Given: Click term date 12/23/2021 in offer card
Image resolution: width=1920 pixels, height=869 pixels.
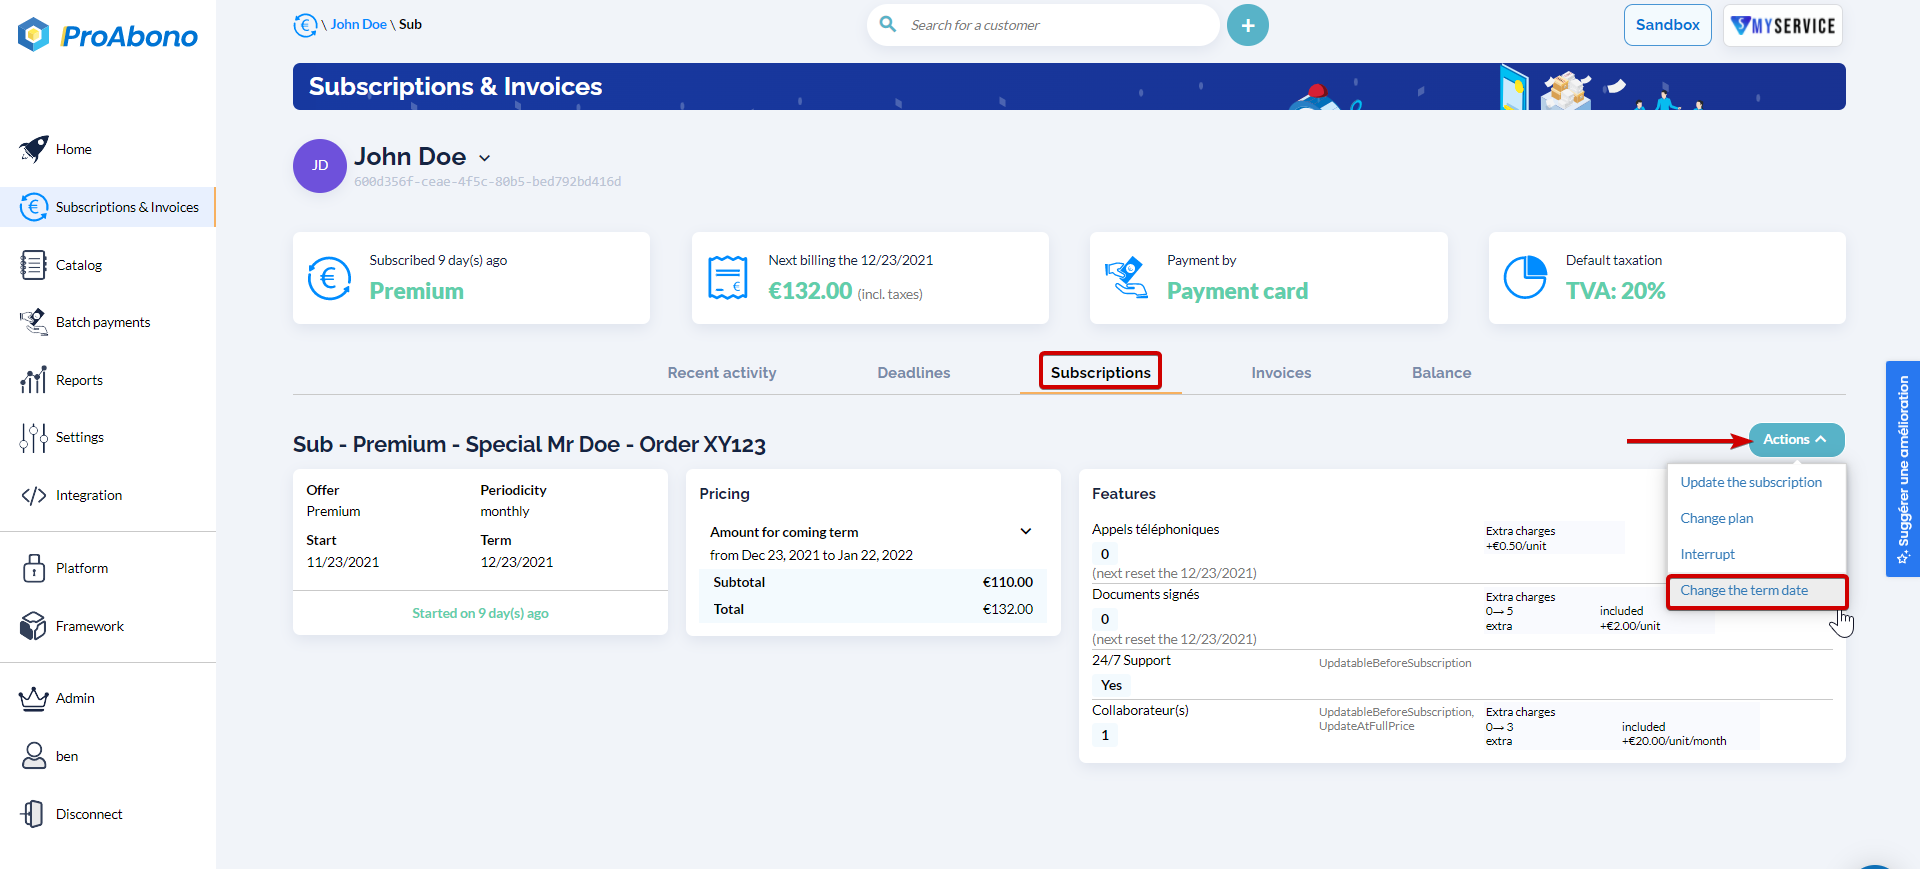Looking at the screenshot, I should (x=516, y=562).
